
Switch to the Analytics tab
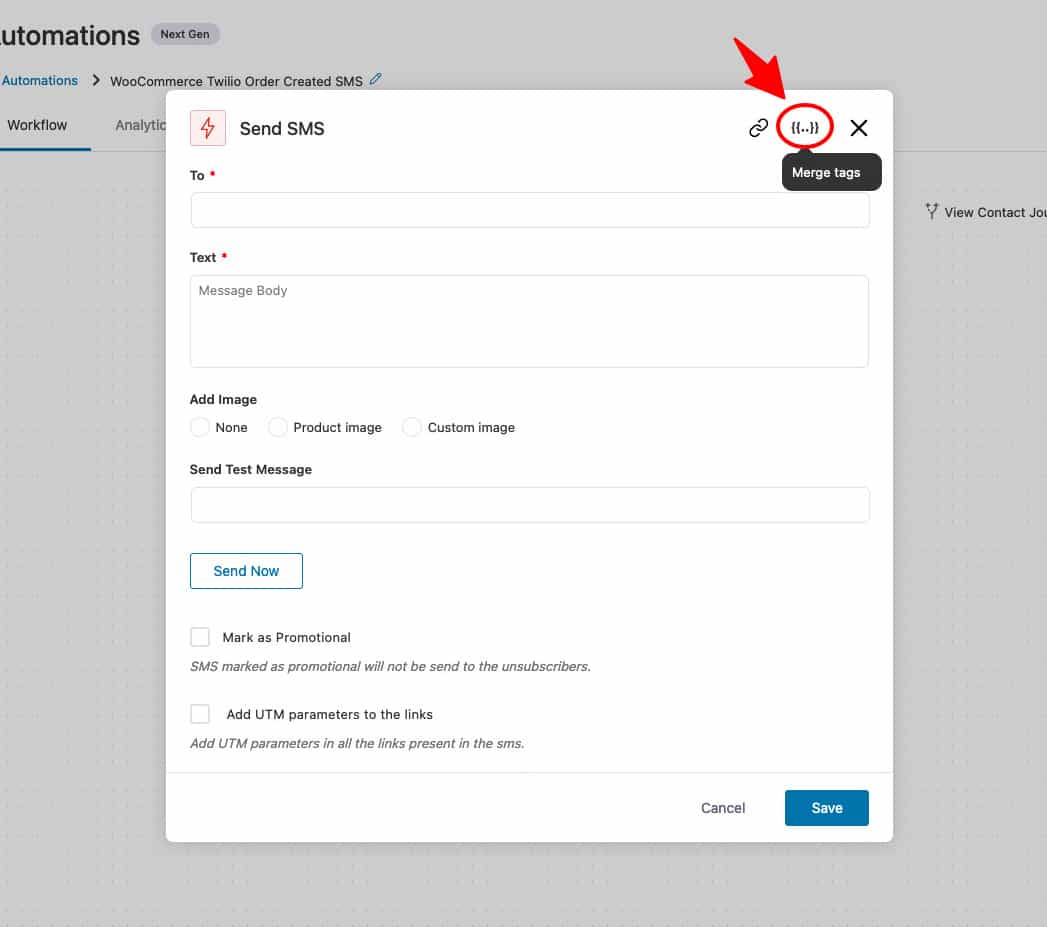click(x=140, y=126)
